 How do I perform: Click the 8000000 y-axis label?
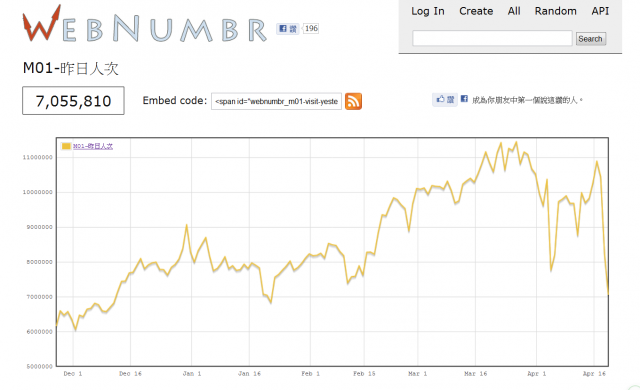[x=39, y=262]
